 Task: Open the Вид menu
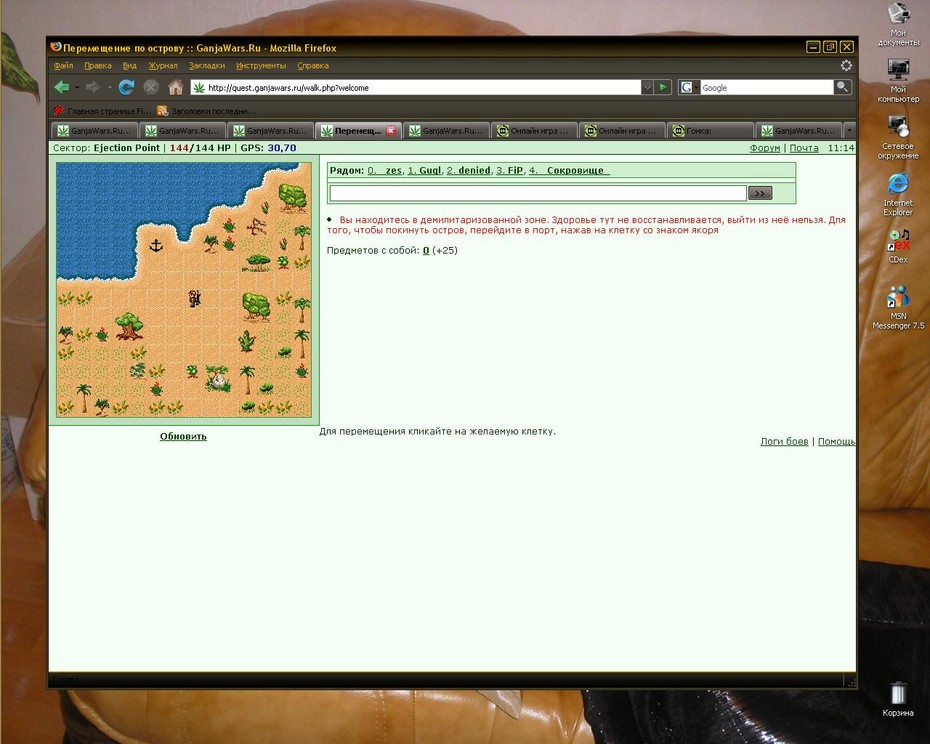(129, 65)
